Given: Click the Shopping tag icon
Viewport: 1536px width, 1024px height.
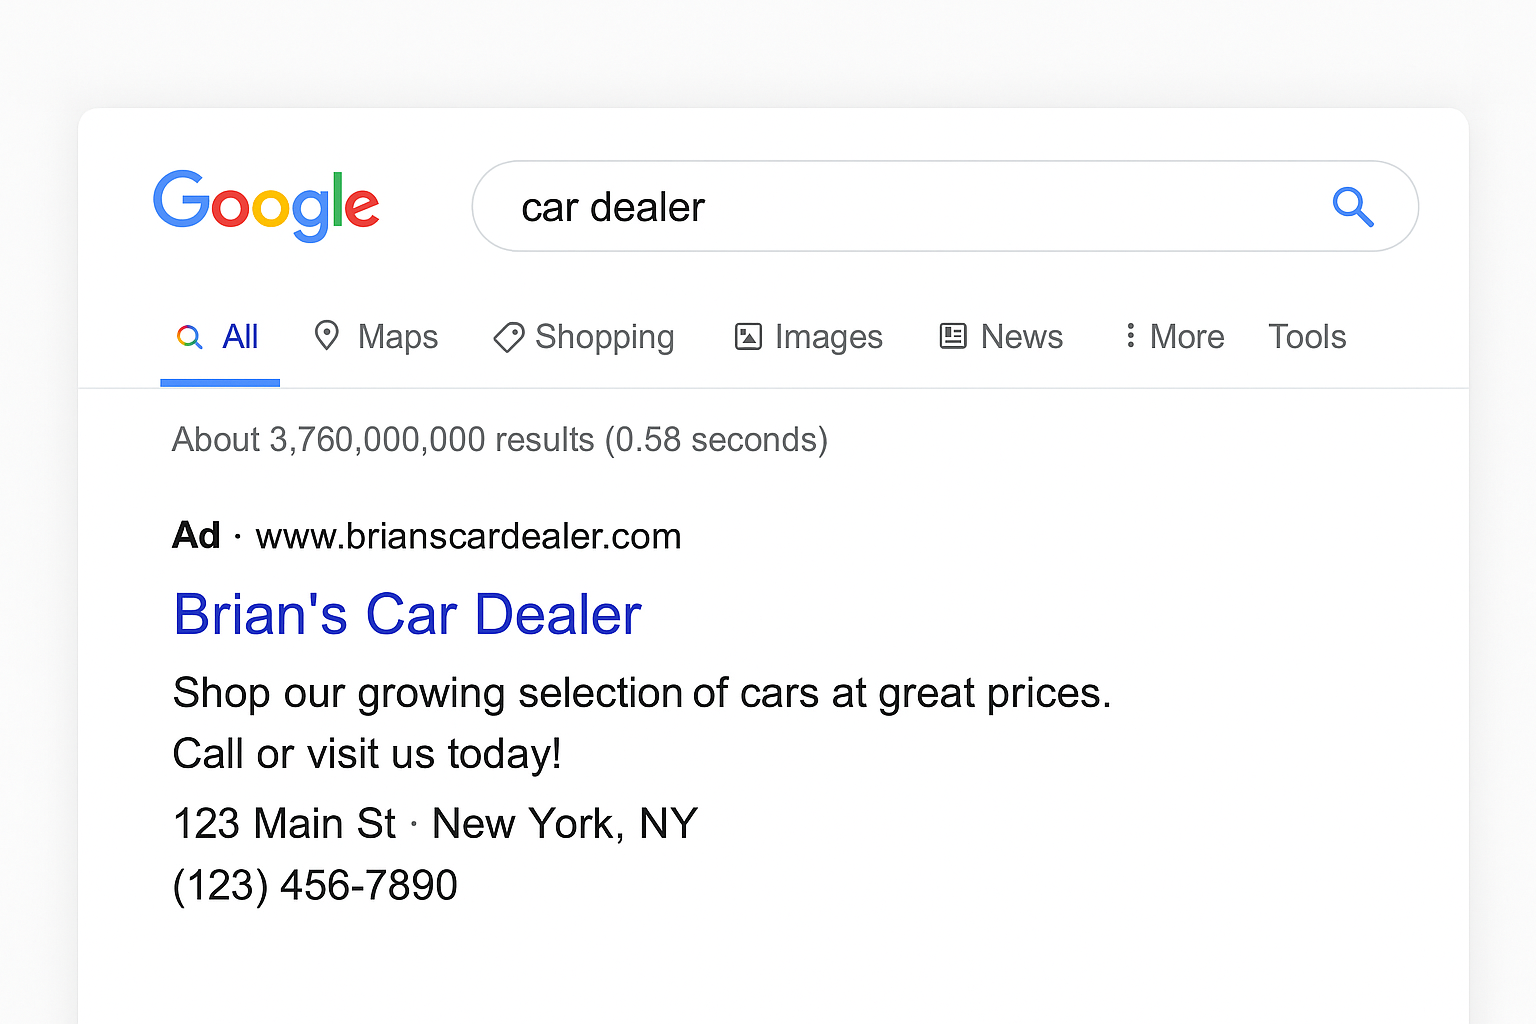Looking at the screenshot, I should point(508,337).
